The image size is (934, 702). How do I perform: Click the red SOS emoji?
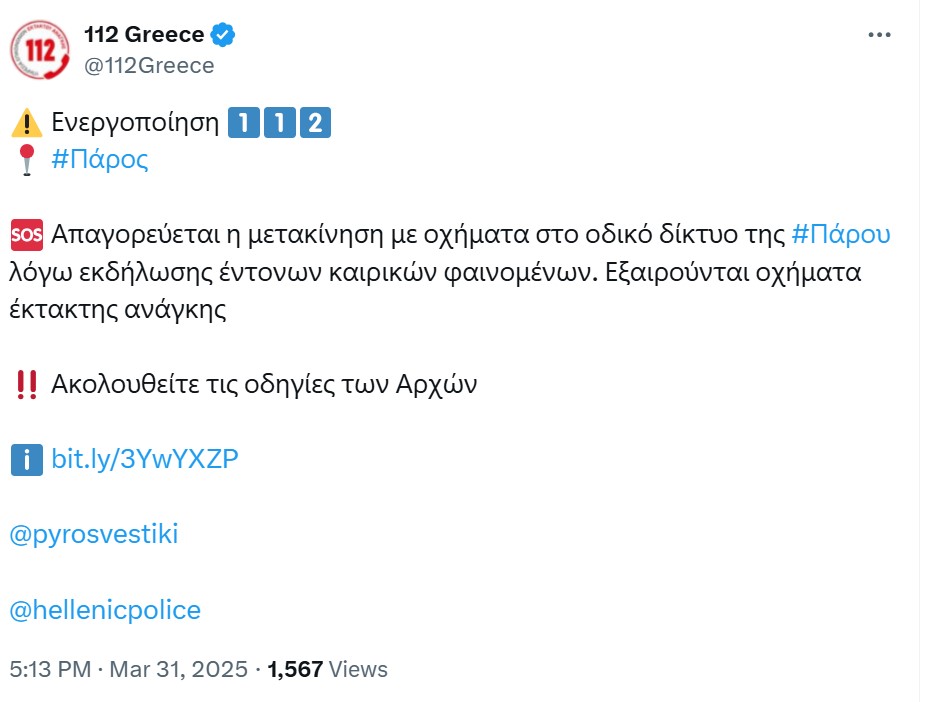tap(27, 235)
